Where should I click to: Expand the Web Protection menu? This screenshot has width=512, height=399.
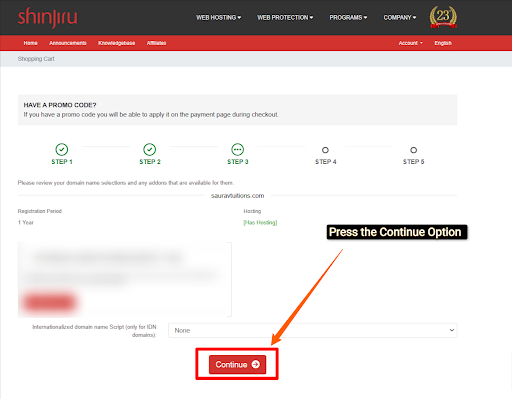pos(285,17)
